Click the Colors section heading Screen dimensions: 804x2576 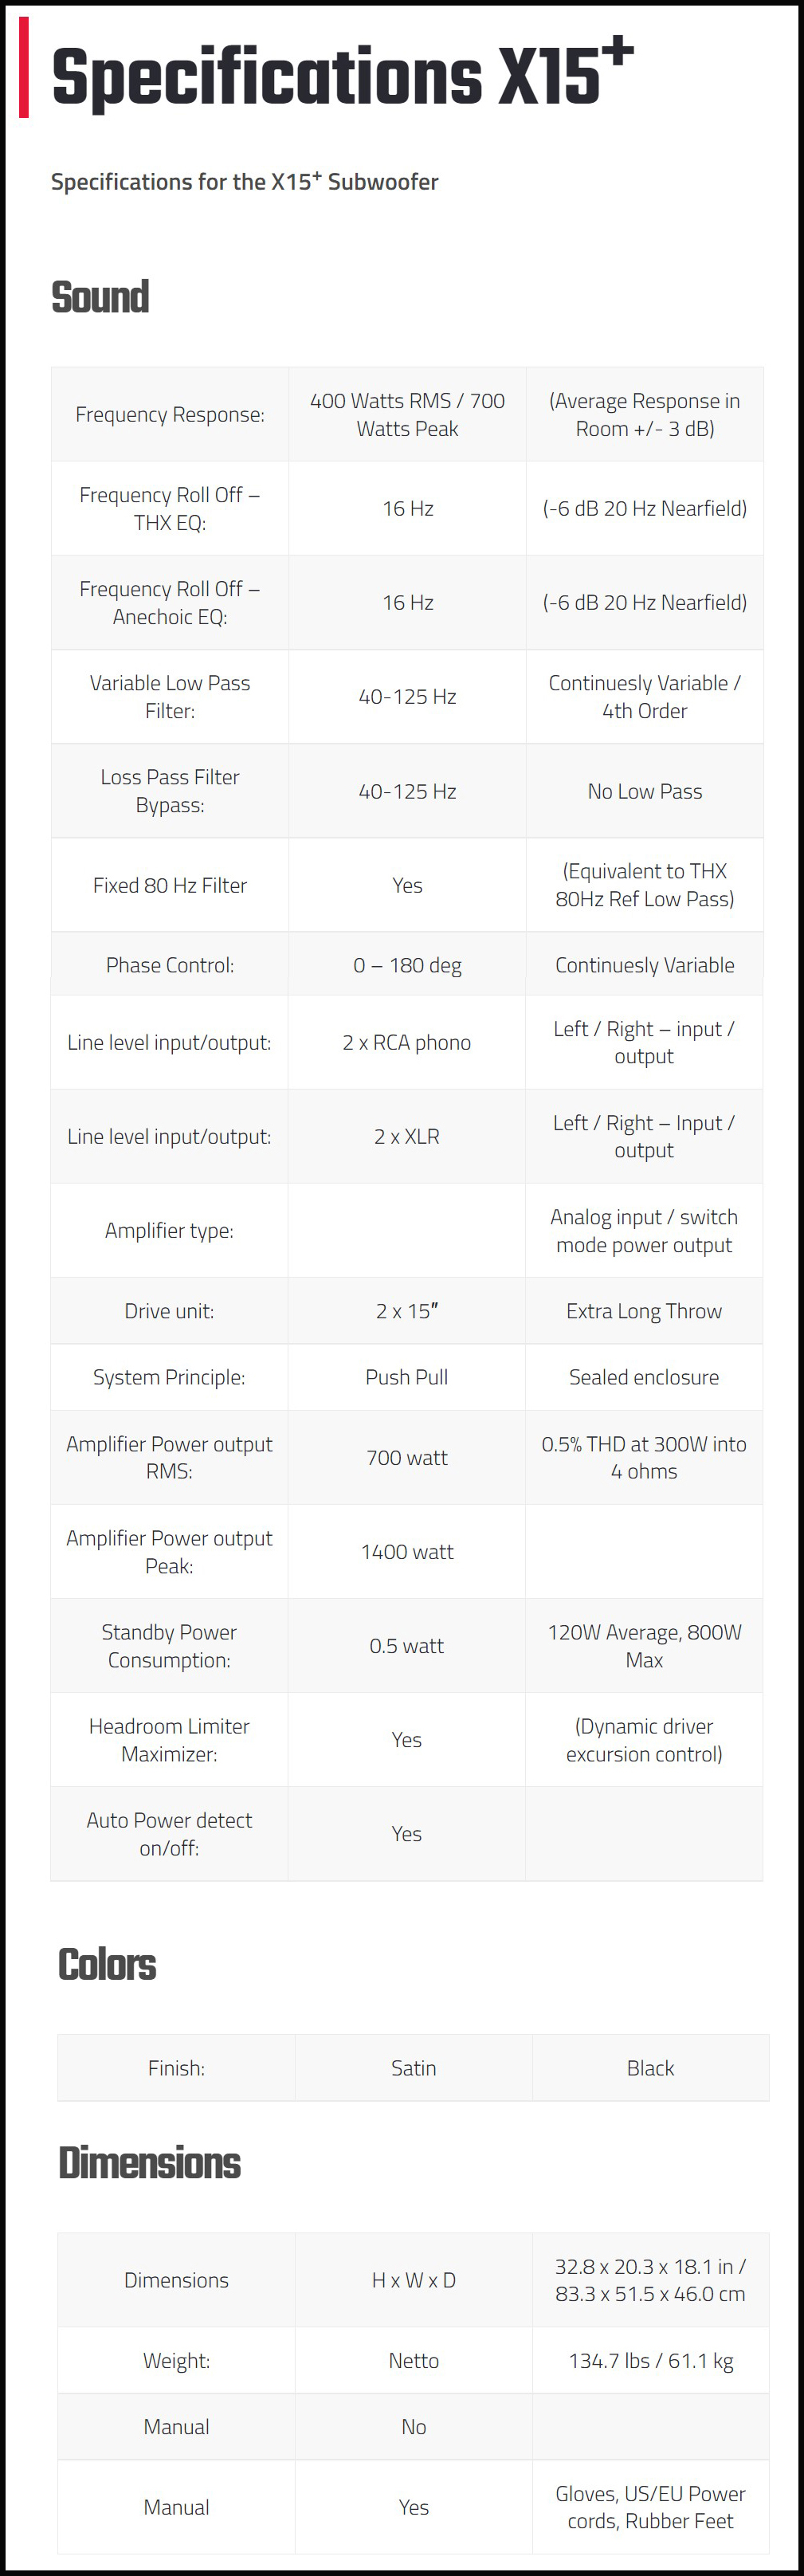[x=107, y=1964]
